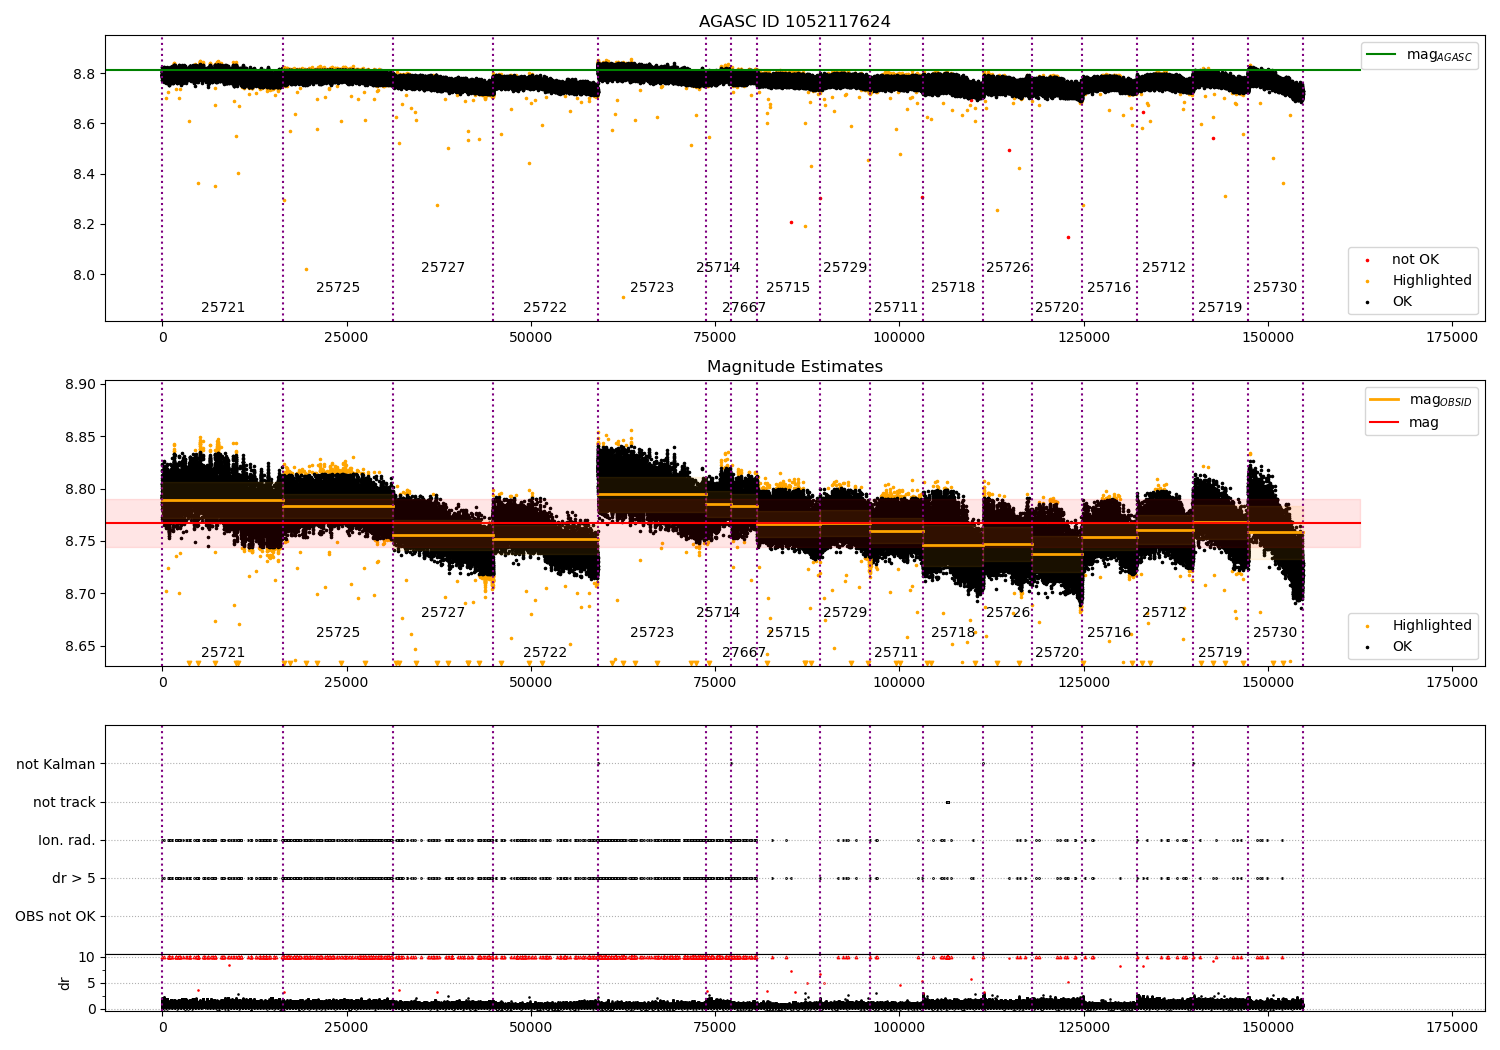
Task: Click the 8.6 y-tick in the top plot
Action: [84, 125]
